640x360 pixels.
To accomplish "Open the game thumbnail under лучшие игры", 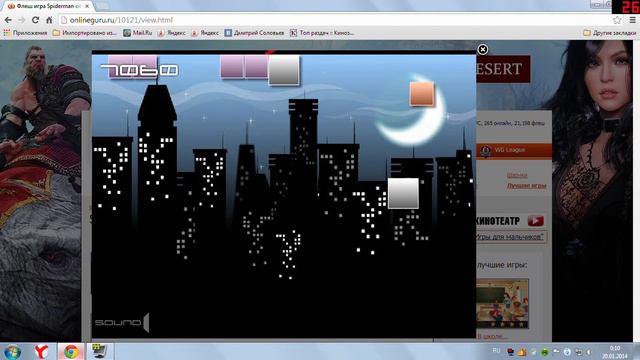I will point(502,304).
